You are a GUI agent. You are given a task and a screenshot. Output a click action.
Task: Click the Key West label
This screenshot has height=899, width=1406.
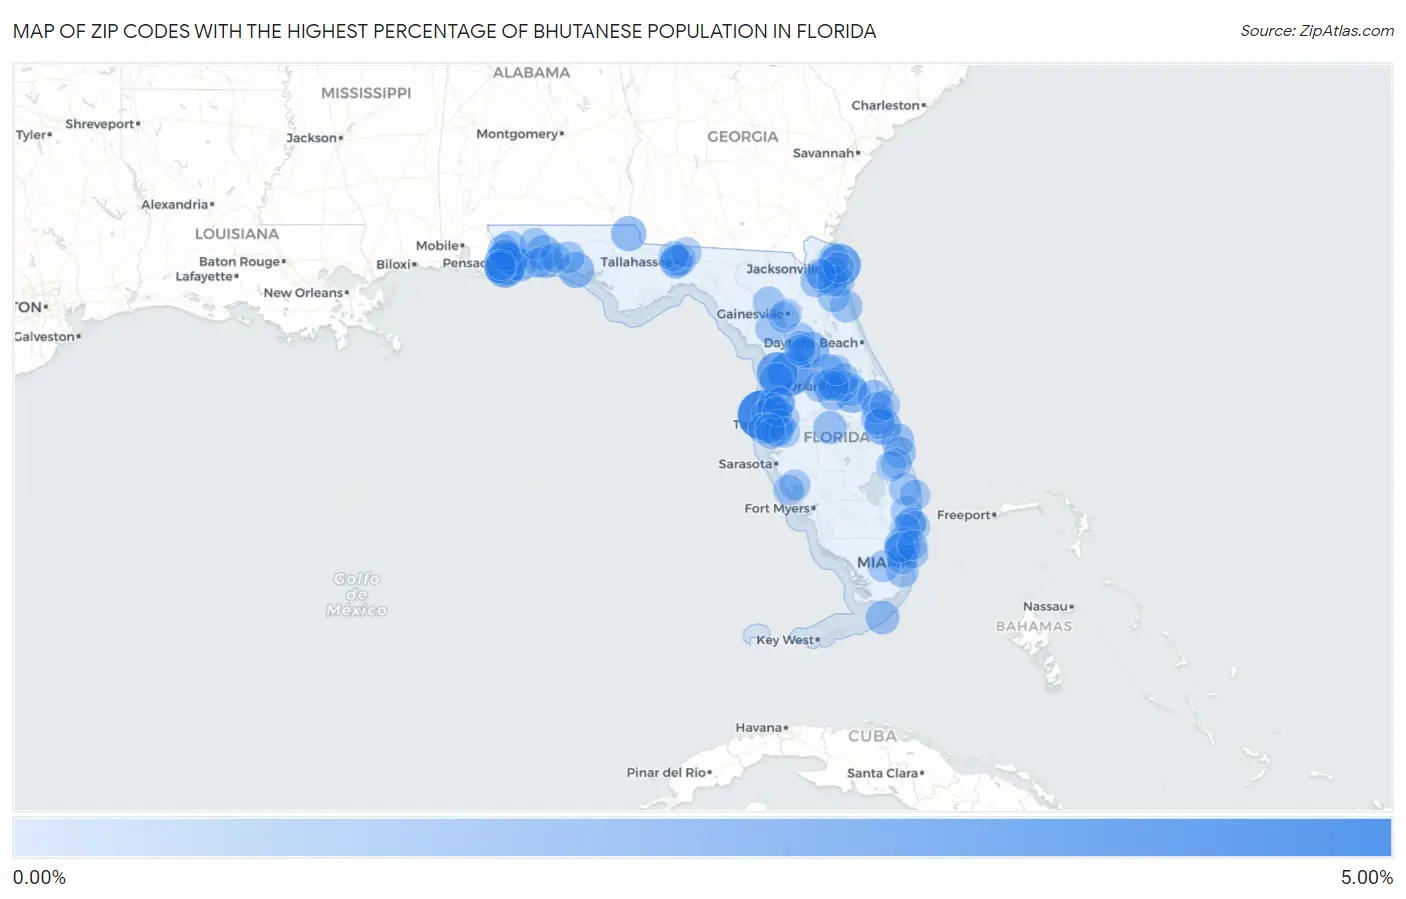coord(787,640)
